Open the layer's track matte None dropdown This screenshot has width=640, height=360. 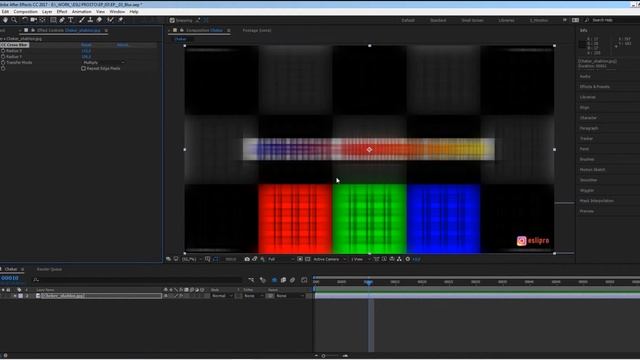coord(253,296)
